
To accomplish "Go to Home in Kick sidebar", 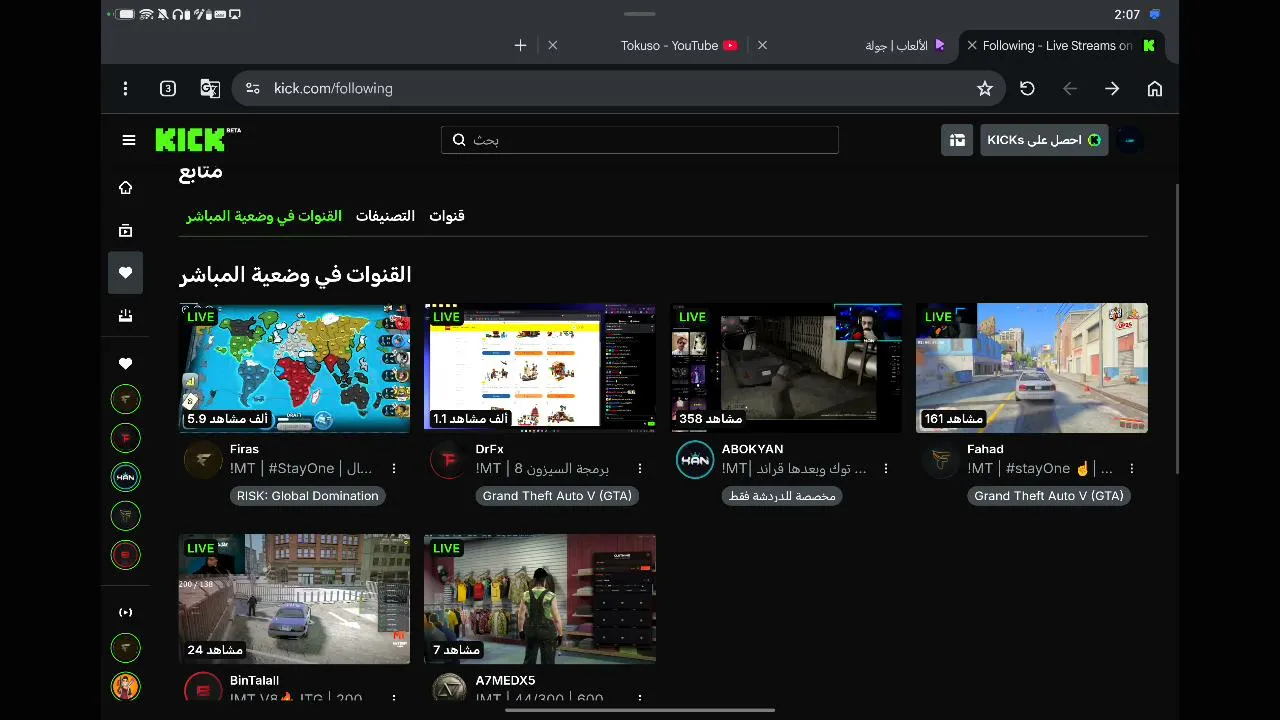I will [x=125, y=188].
